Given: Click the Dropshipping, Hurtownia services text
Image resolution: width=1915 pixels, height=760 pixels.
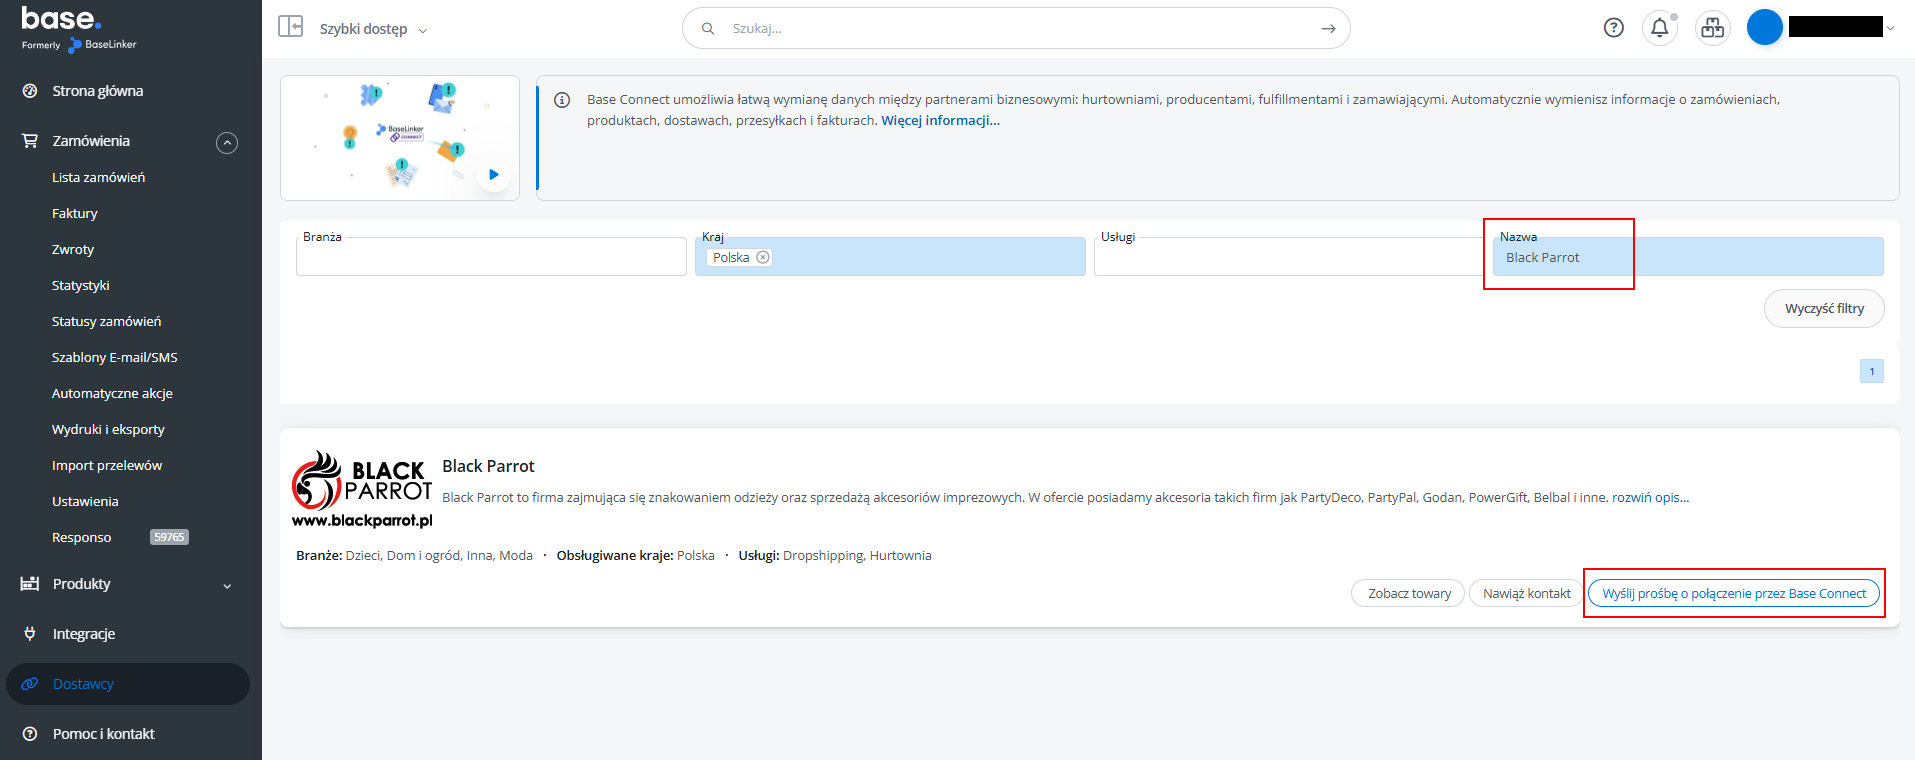Looking at the screenshot, I should [x=857, y=555].
